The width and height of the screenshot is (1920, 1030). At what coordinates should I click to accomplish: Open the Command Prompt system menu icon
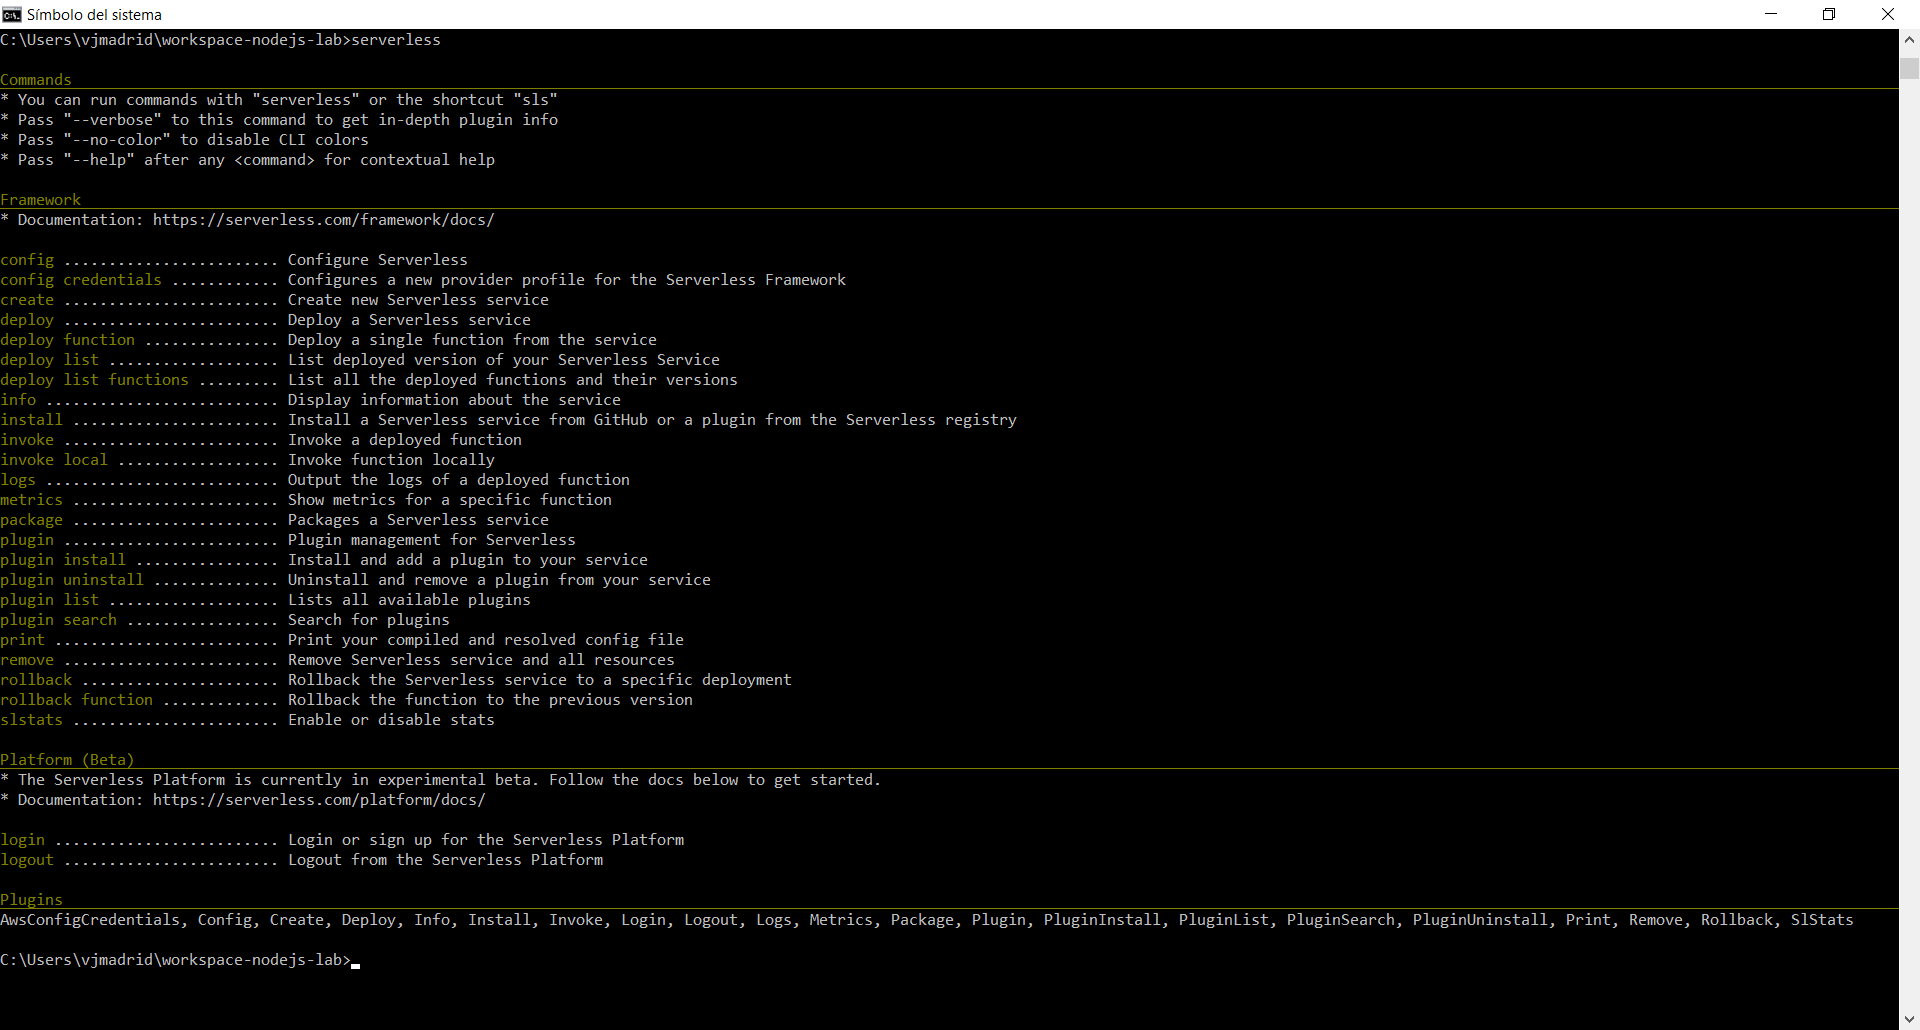pos(12,14)
